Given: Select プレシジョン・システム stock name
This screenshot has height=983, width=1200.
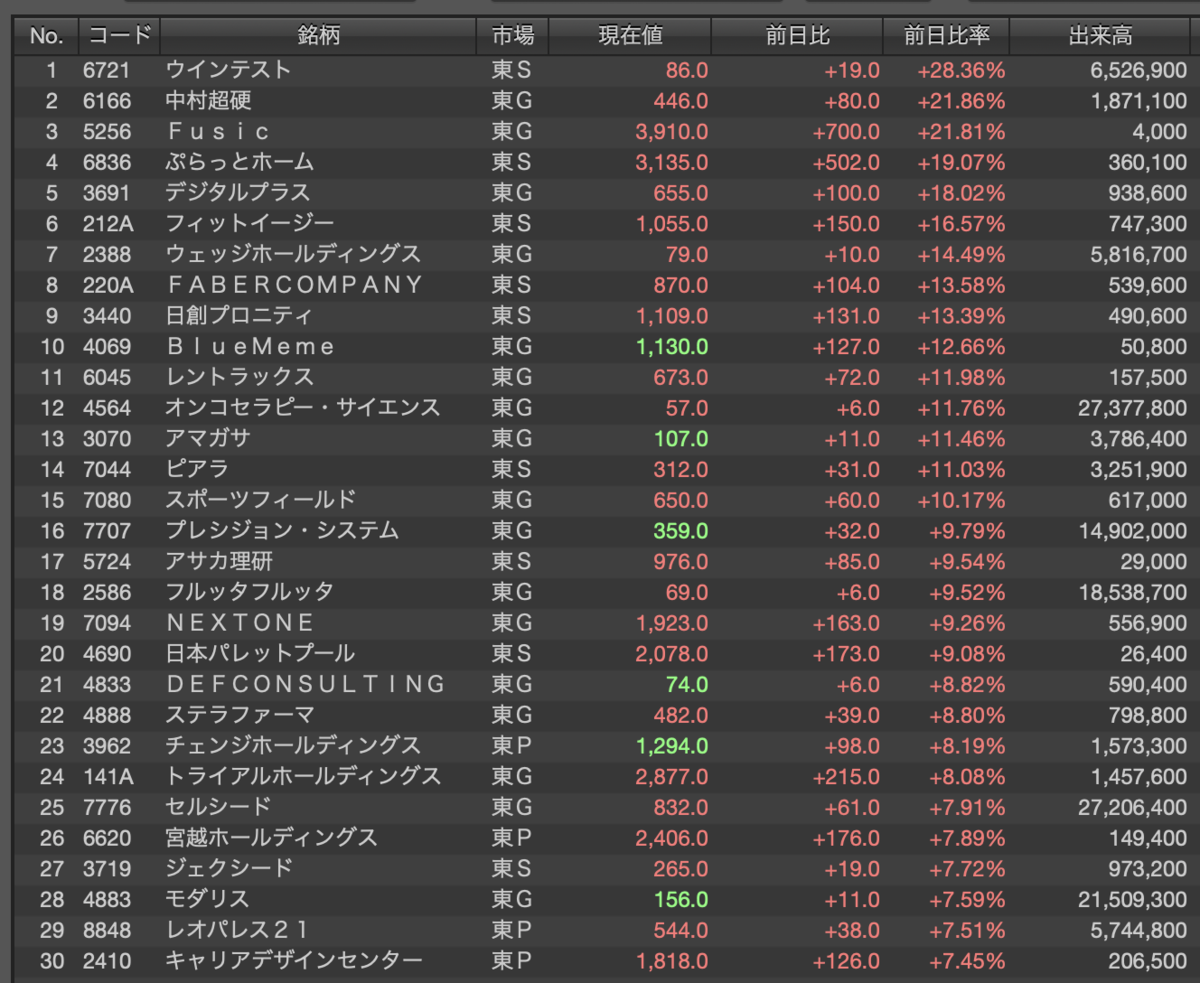Looking at the screenshot, I should [281, 531].
